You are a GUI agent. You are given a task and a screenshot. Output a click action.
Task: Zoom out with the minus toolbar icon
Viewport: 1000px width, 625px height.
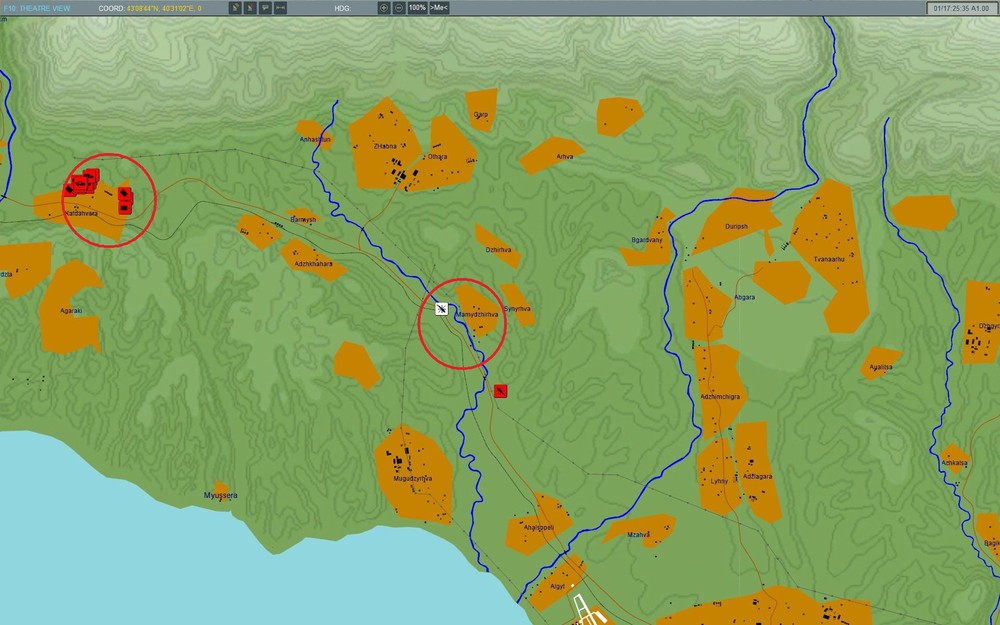398,8
